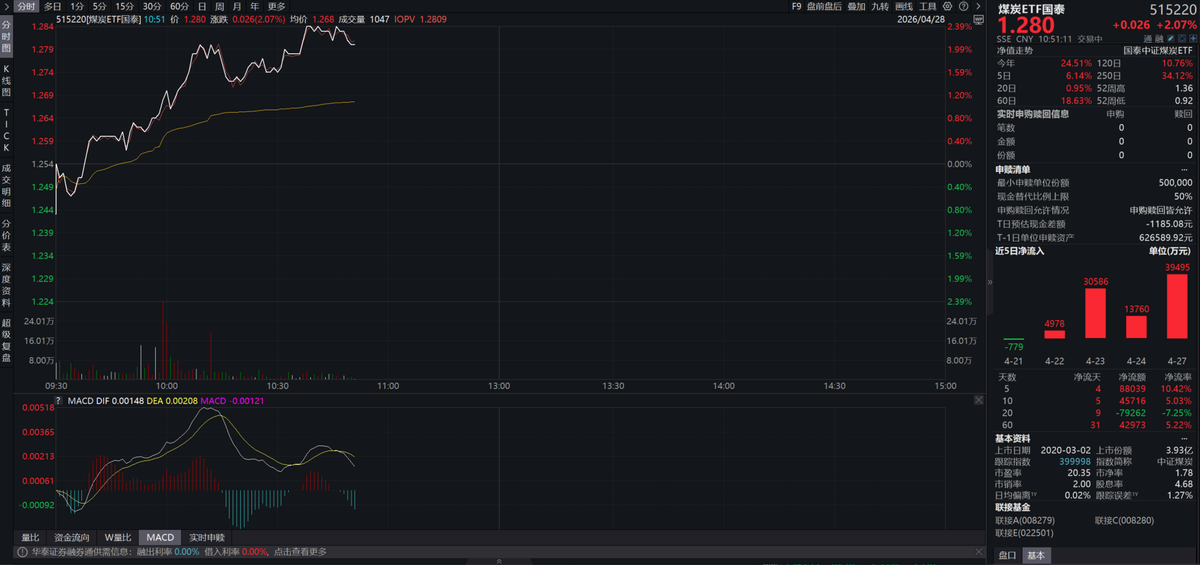Click the pencil edit icon beside 融
The height and width of the screenshot is (565, 1200).
1170,39
